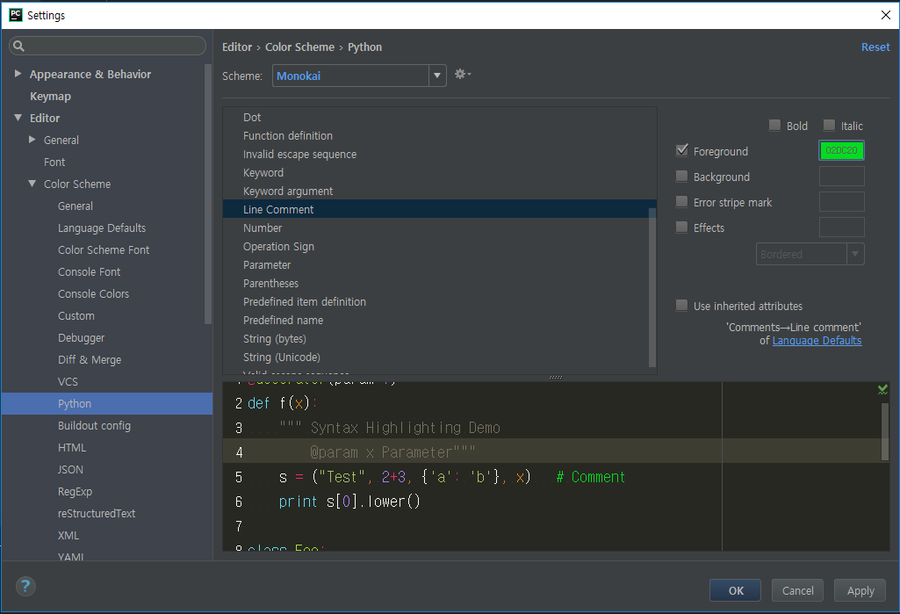Select 'Line Comment' attribute
The height and width of the screenshot is (614, 900).
click(x=440, y=209)
